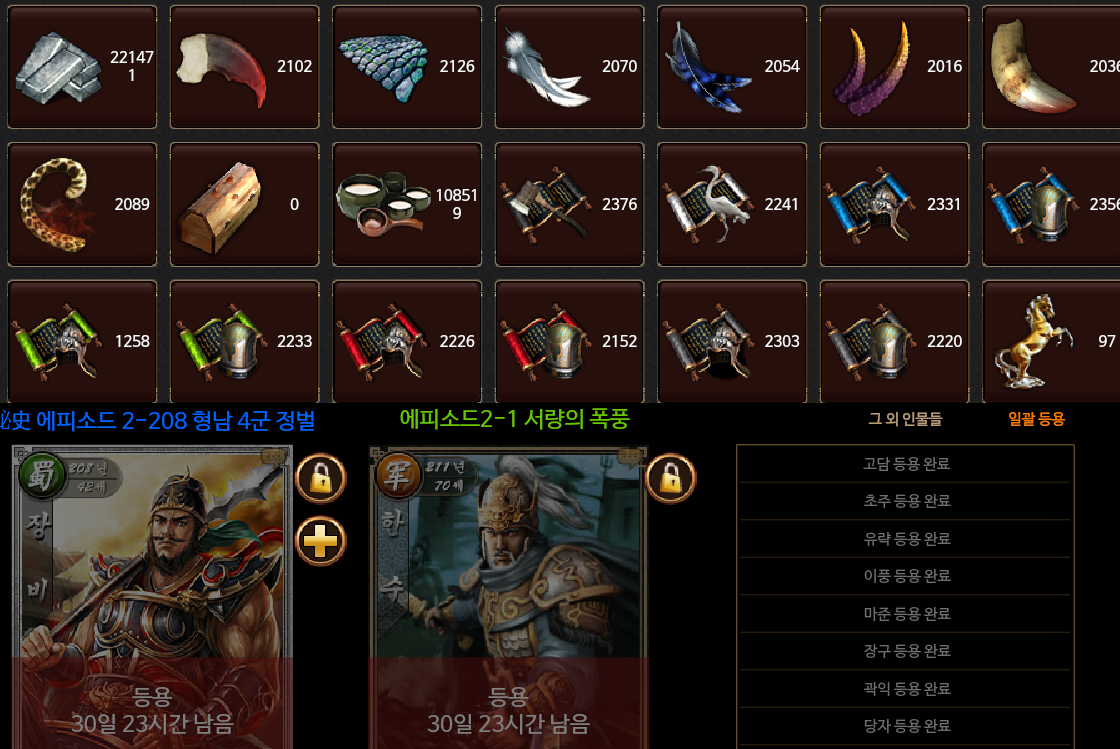
Task: Open 에피소드2-1 서량의 폭풍 heading
Action: (514, 419)
